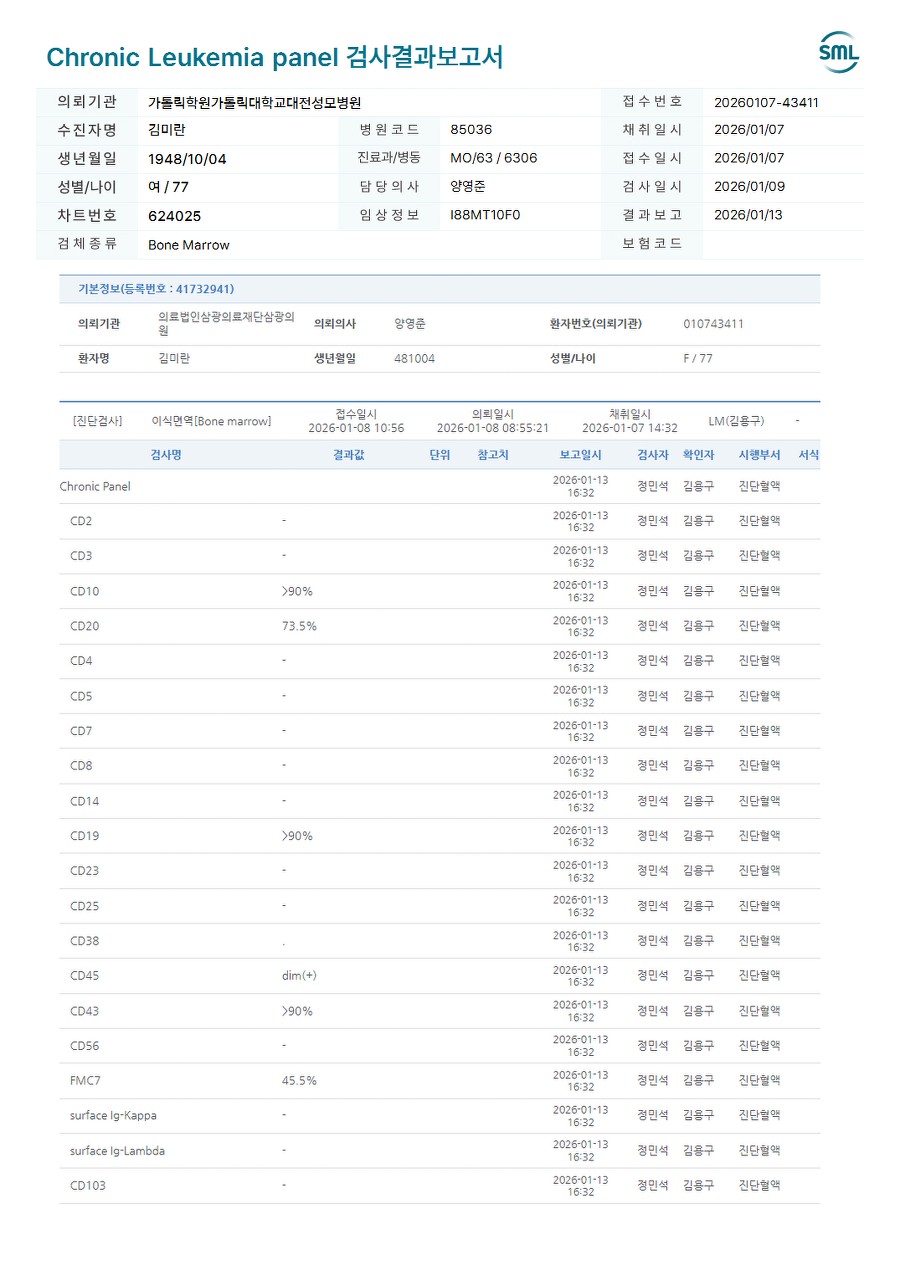Click the clinical info code I88MT10F0
Image resolution: width=900 pixels, height=1271 pixels.
click(x=485, y=215)
